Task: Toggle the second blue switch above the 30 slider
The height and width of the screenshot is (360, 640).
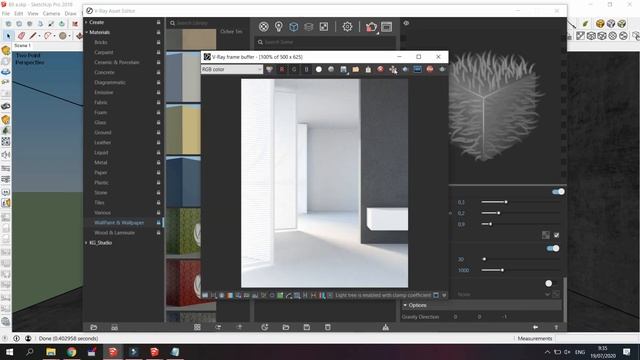Action: point(553,248)
